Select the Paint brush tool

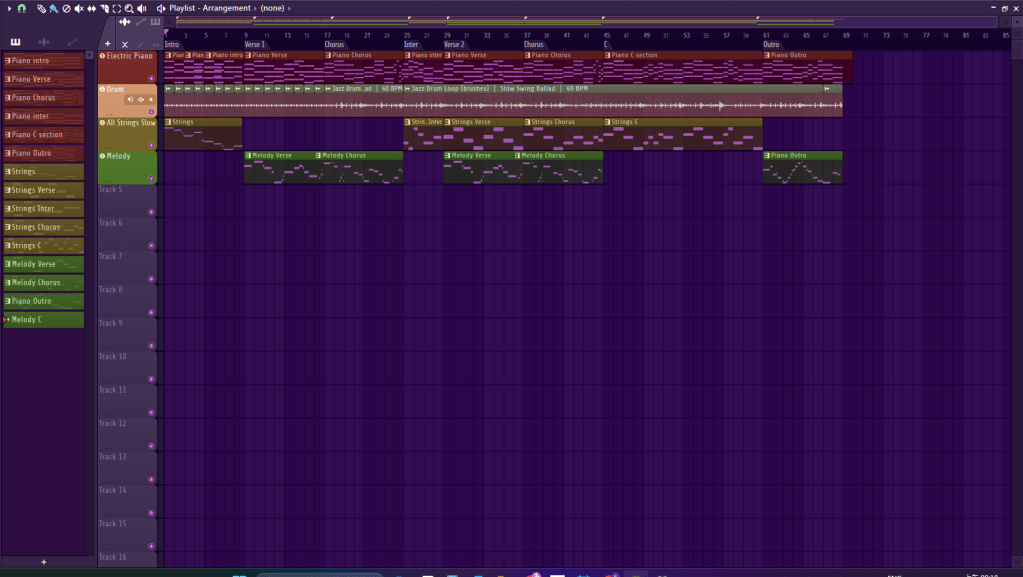click(x=53, y=8)
